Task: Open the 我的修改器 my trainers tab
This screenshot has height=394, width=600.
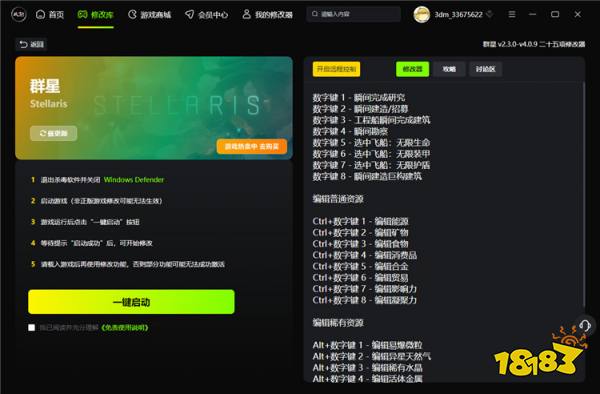Action: click(x=267, y=15)
